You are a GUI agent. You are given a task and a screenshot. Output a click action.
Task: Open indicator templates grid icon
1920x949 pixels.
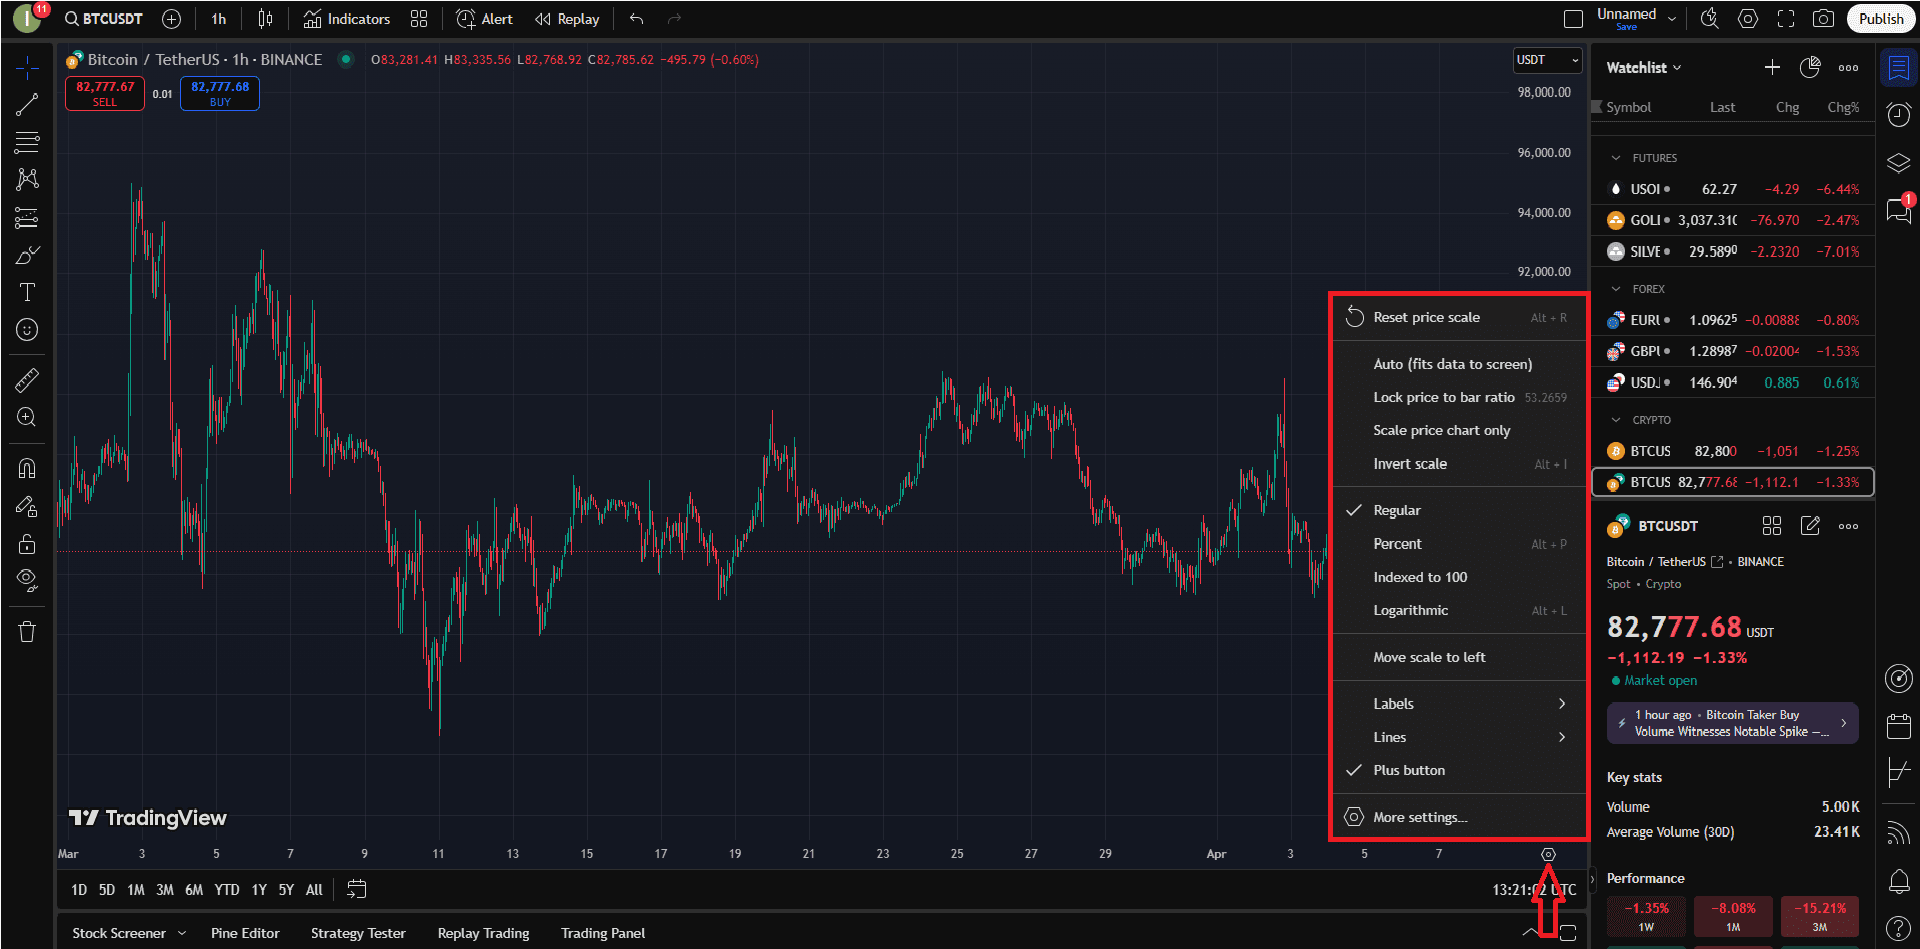(x=419, y=19)
